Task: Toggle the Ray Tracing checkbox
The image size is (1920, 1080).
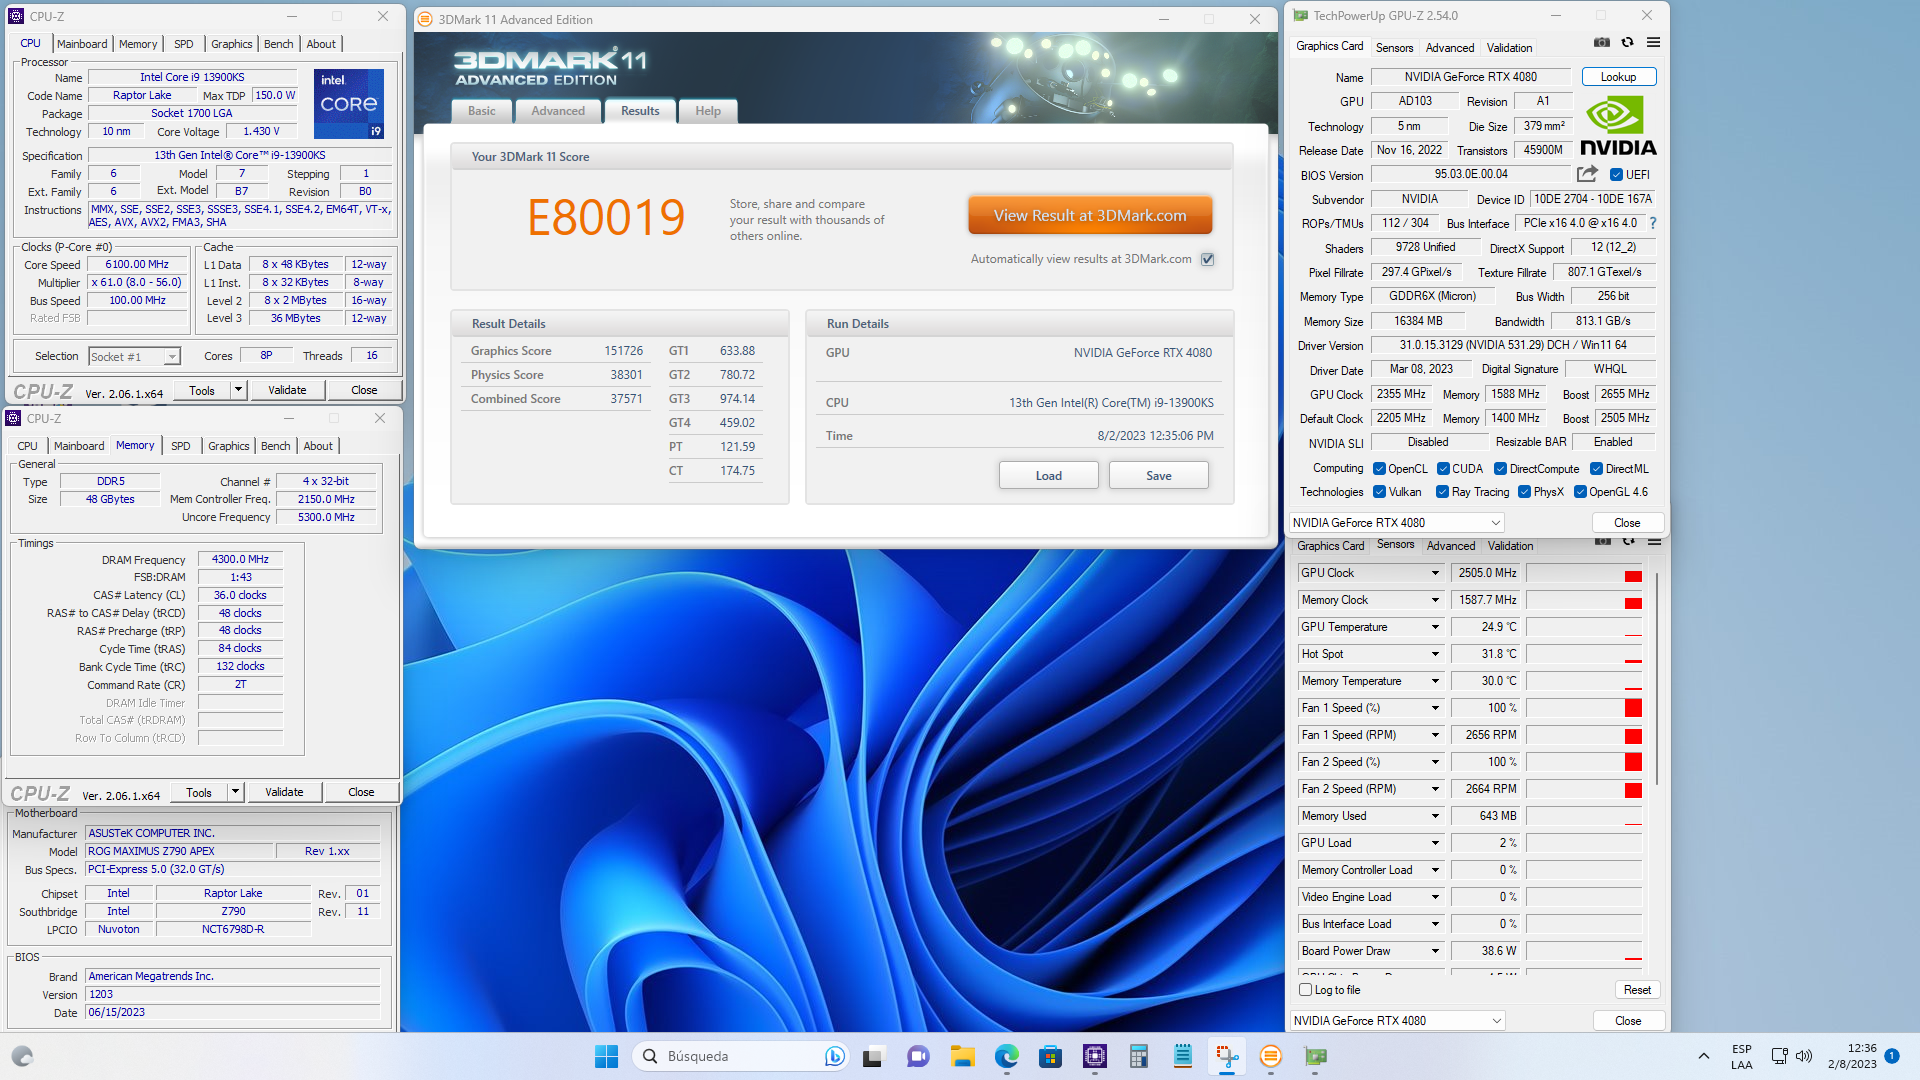Action: coord(1442,492)
